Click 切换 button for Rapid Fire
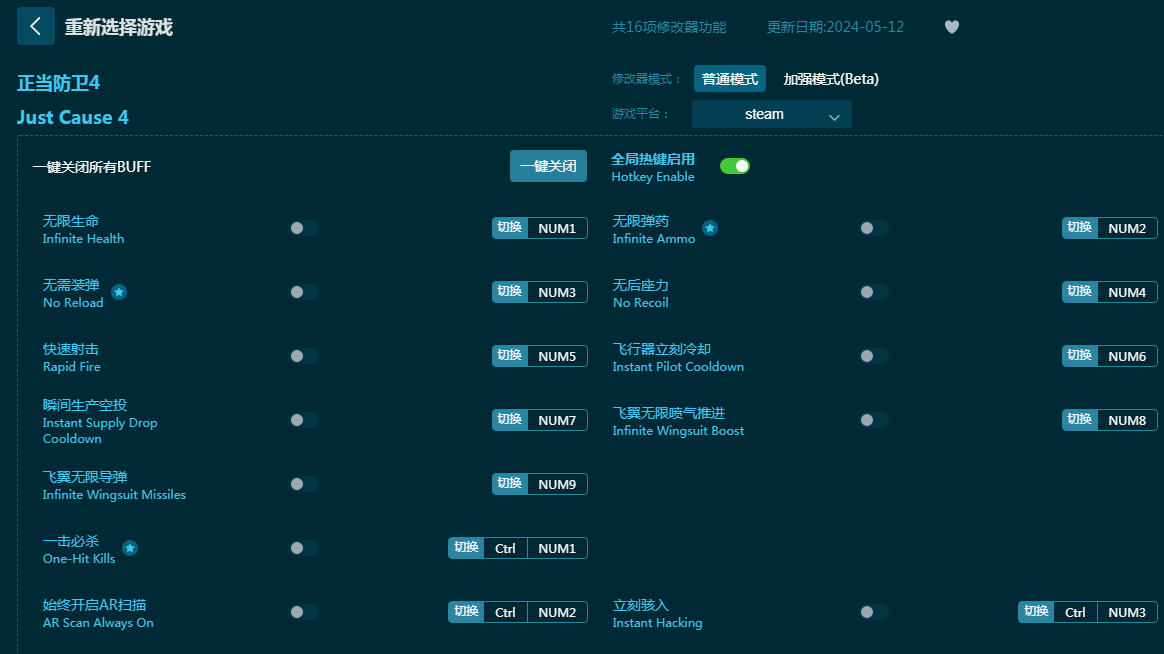1164x654 pixels. (x=510, y=356)
